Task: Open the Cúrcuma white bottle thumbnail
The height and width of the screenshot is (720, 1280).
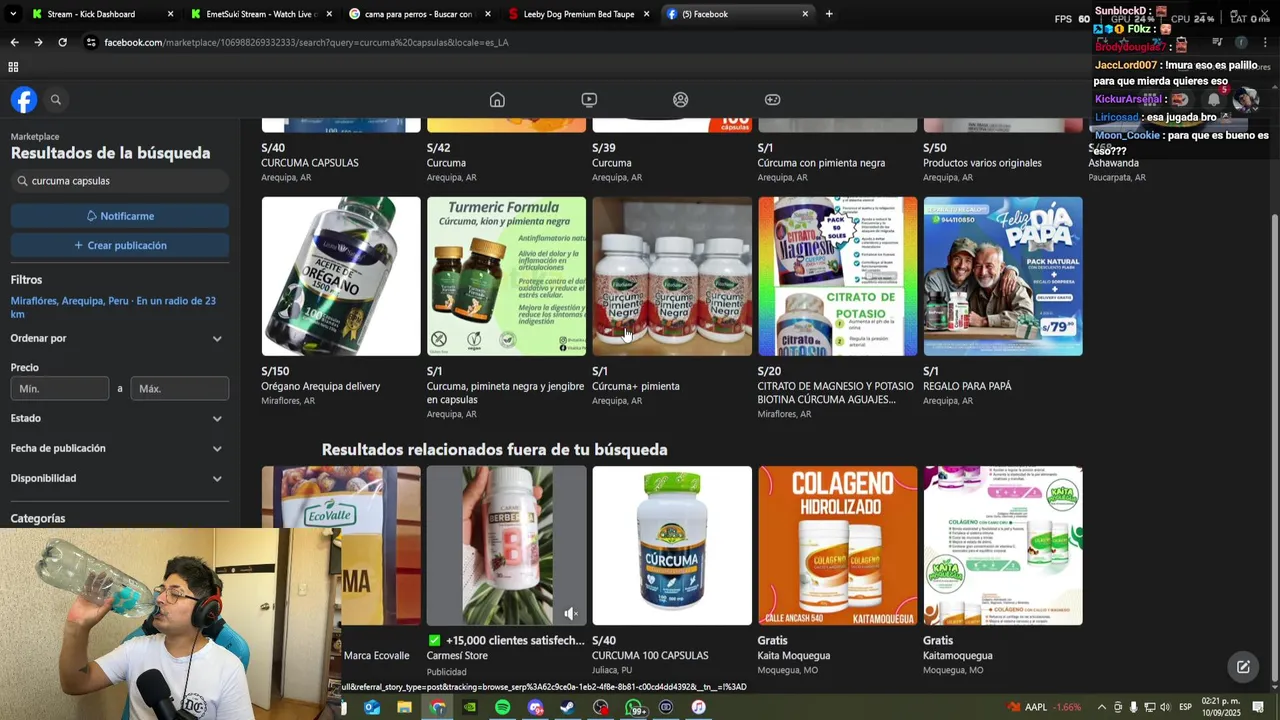Action: [672, 545]
